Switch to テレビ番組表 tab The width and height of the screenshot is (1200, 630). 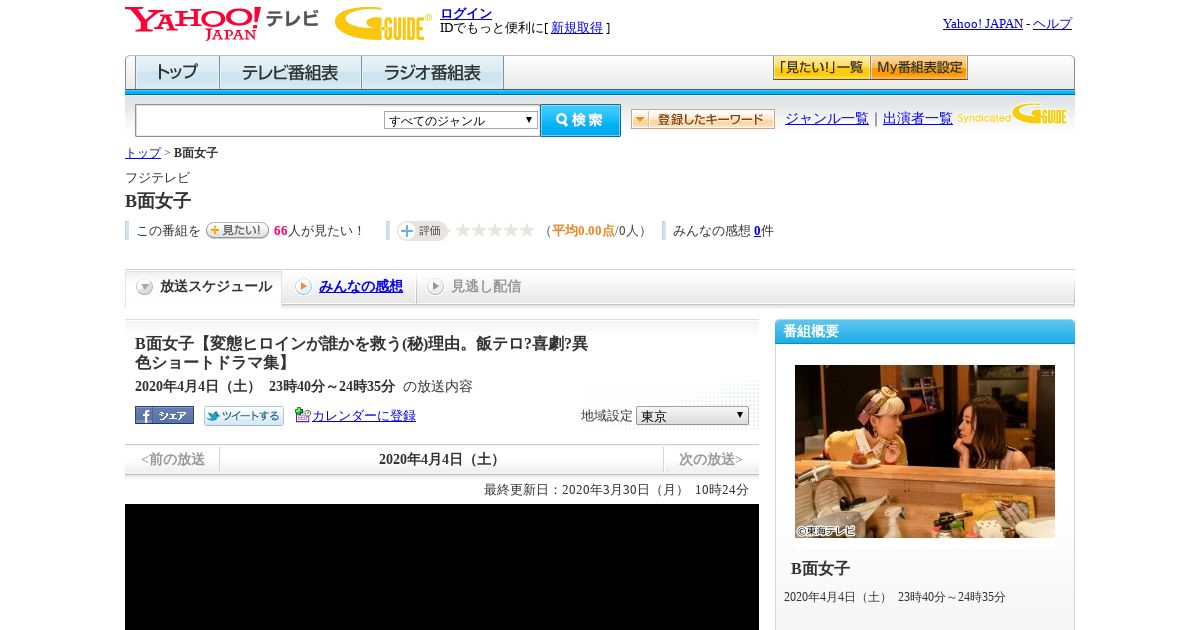(x=290, y=72)
